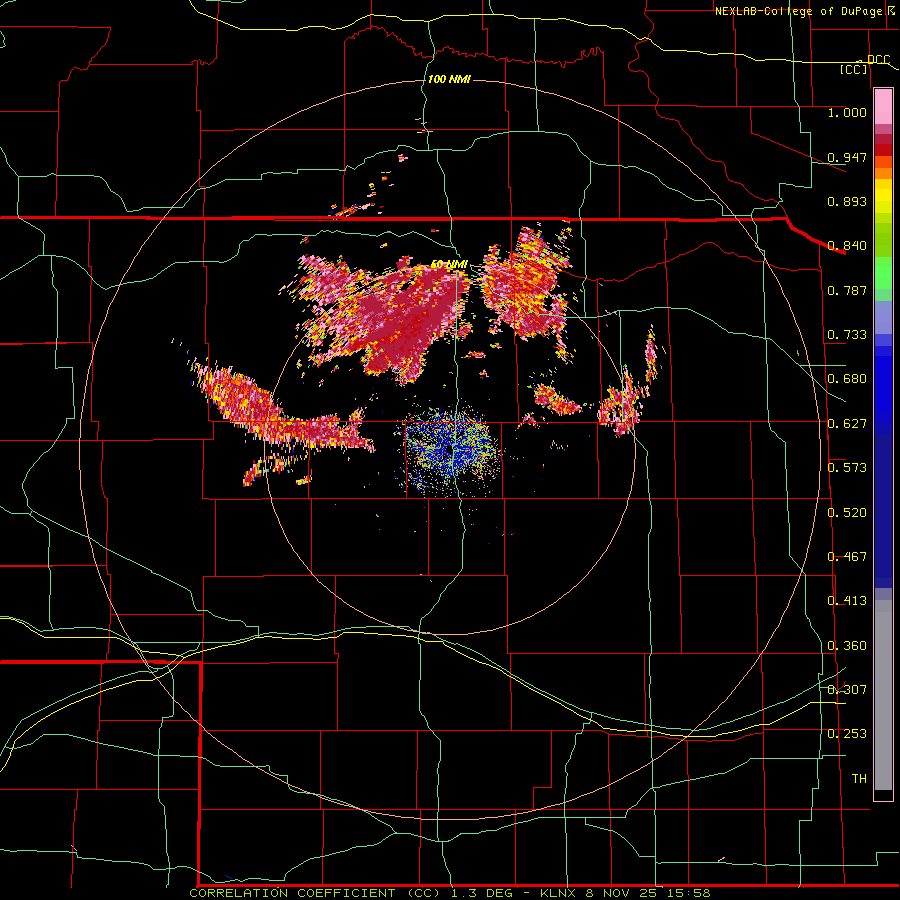Click the 0.467 legend value
This screenshot has width=900, height=900.
click(x=847, y=557)
